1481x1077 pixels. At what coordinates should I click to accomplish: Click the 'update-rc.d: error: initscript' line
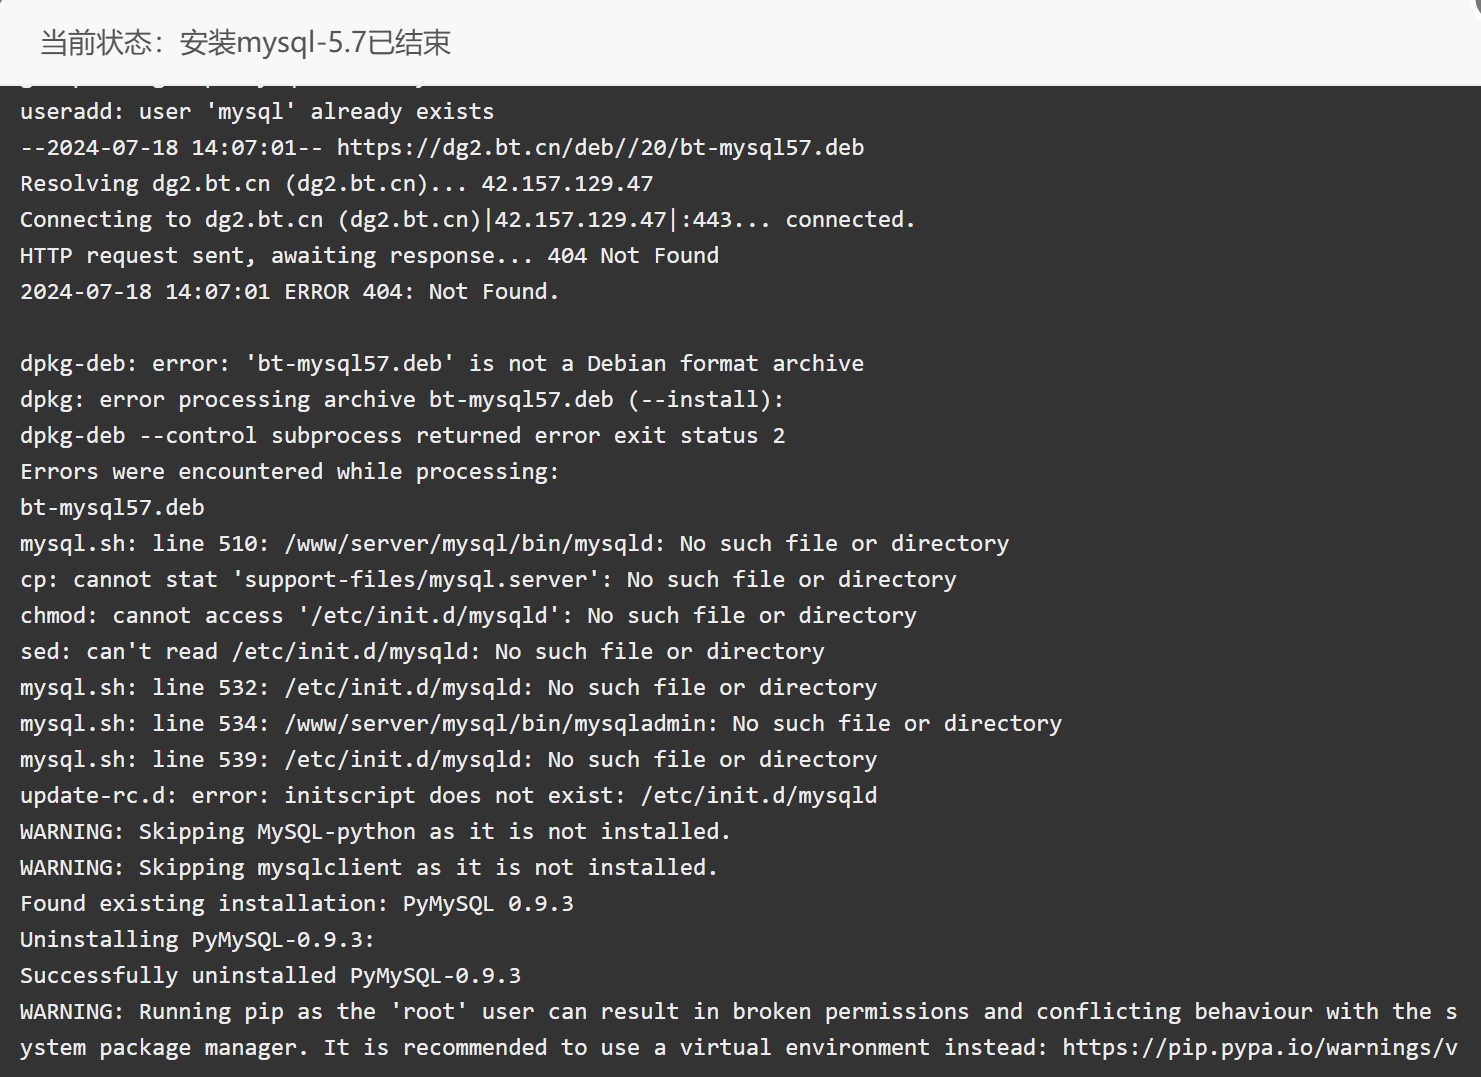point(448,796)
